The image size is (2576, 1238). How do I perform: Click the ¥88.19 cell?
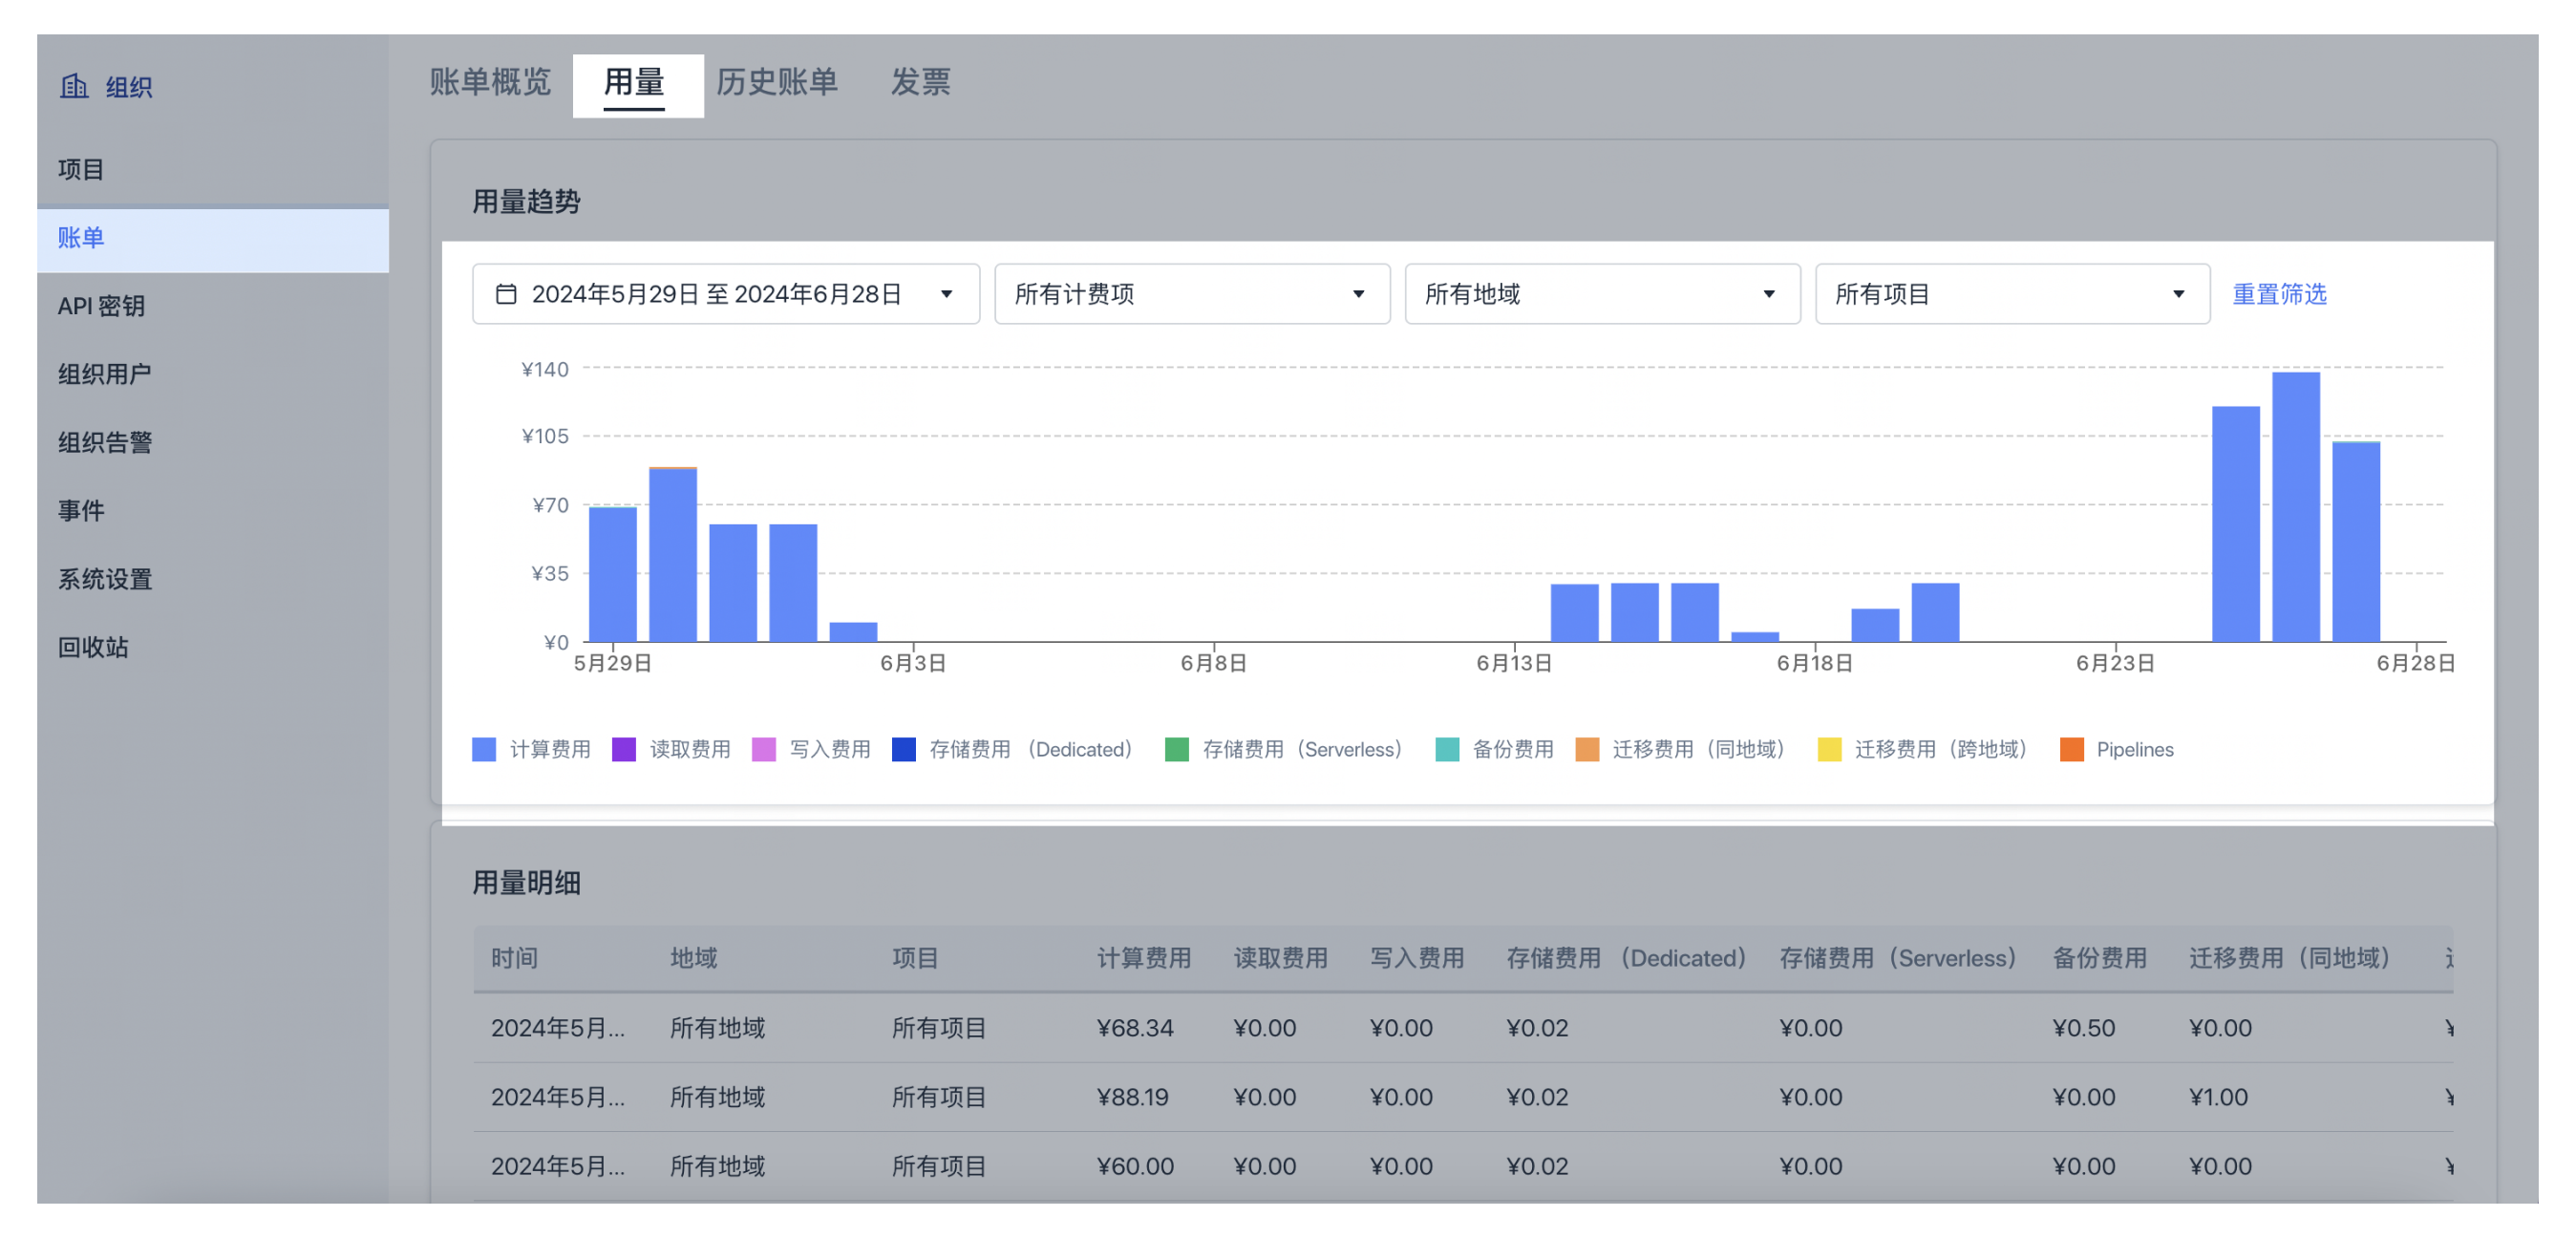1133,1097
